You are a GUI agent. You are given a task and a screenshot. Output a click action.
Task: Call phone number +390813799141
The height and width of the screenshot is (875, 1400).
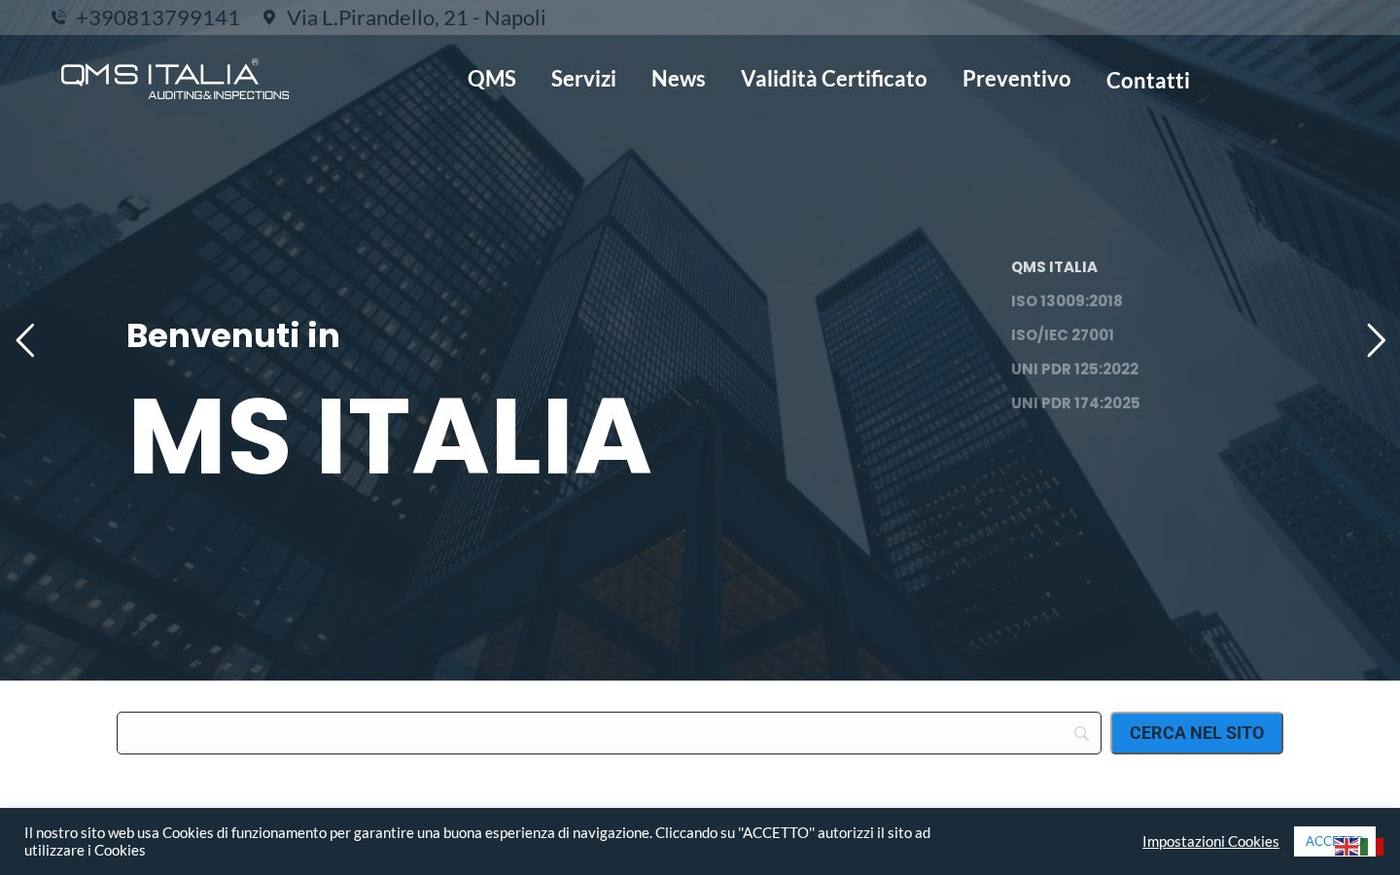pyautogui.click(x=158, y=18)
